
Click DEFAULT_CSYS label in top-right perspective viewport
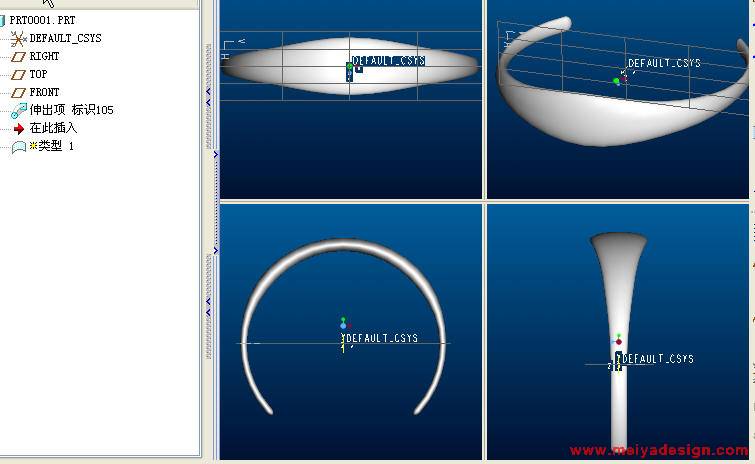(x=664, y=63)
